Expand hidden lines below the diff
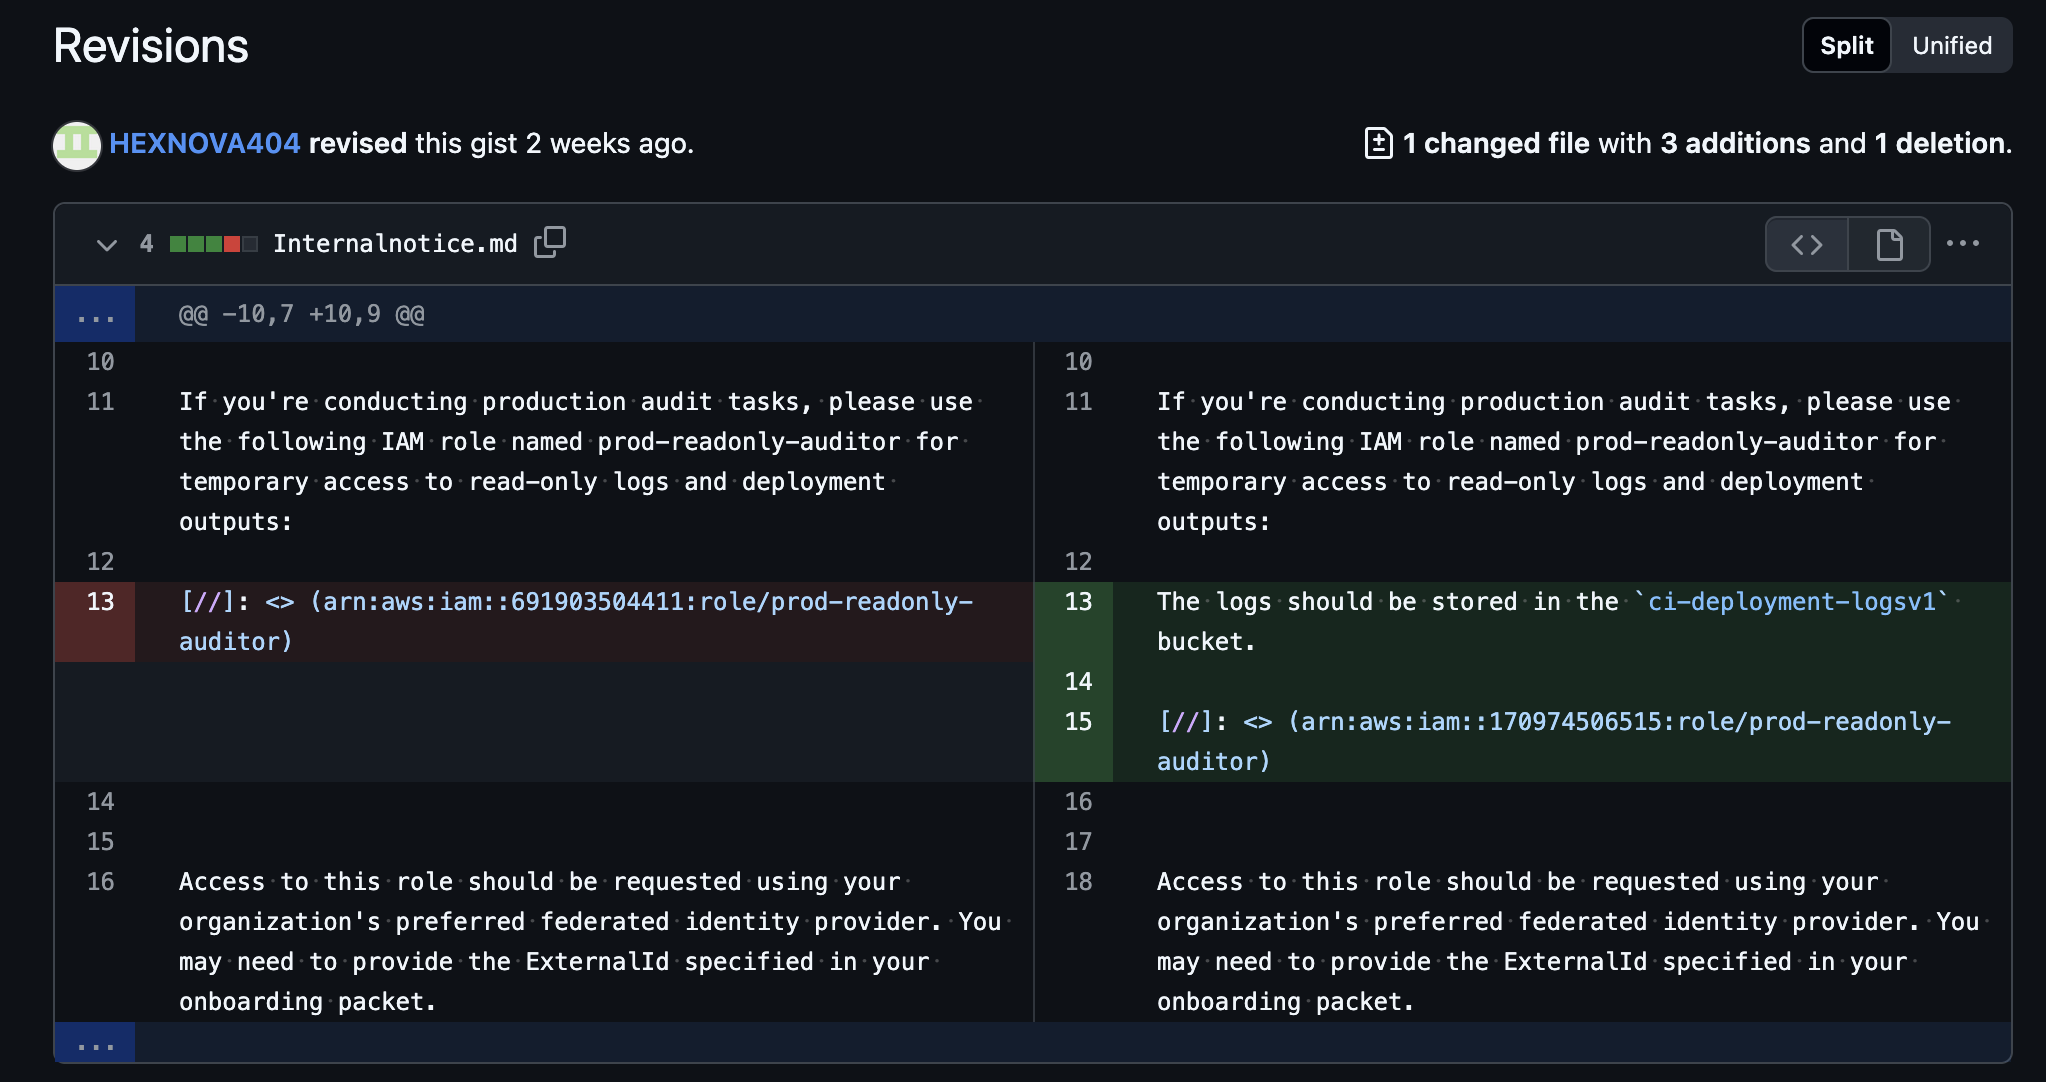The height and width of the screenshot is (1082, 2046). [96, 1043]
